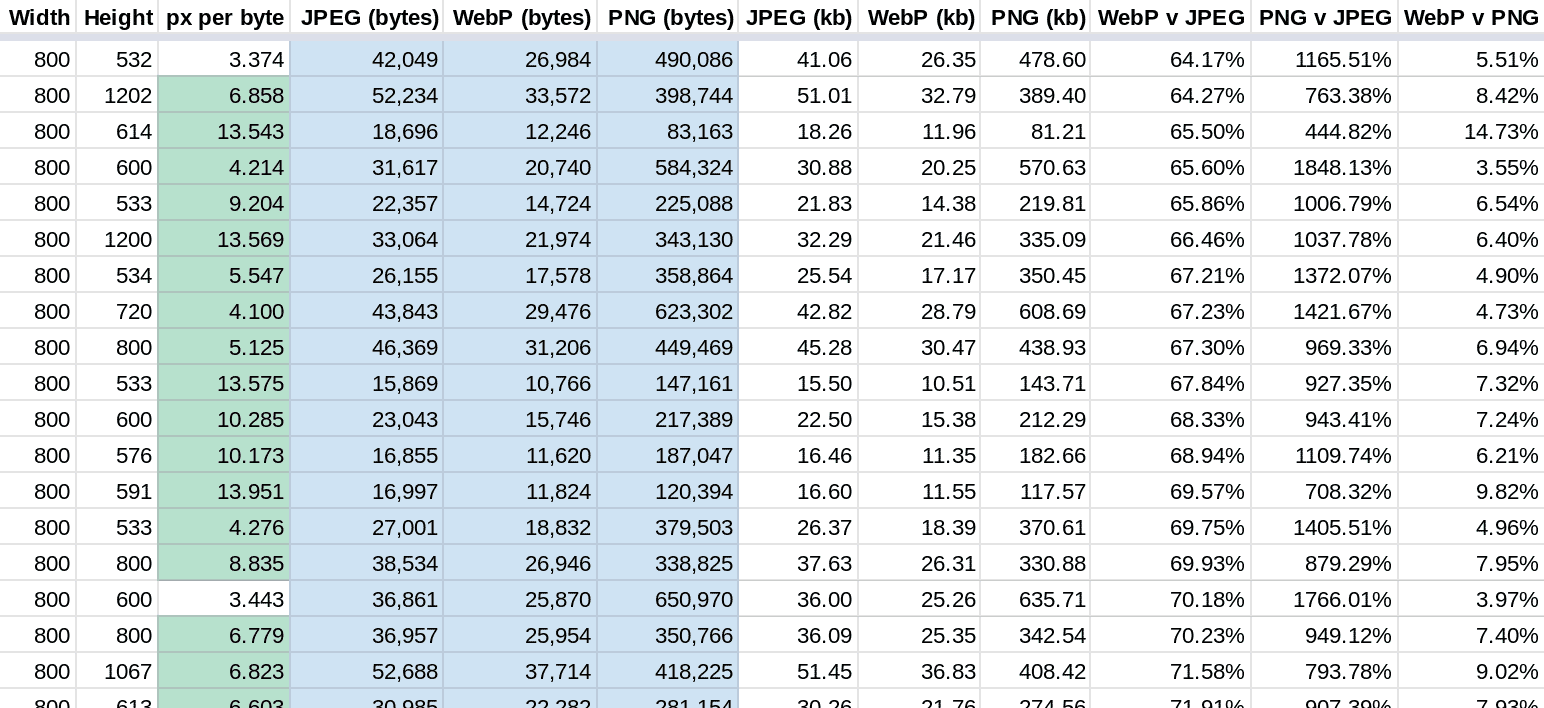This screenshot has height=708, width=1544.
Task: Click the "Width" column header
Action: click(39, 17)
